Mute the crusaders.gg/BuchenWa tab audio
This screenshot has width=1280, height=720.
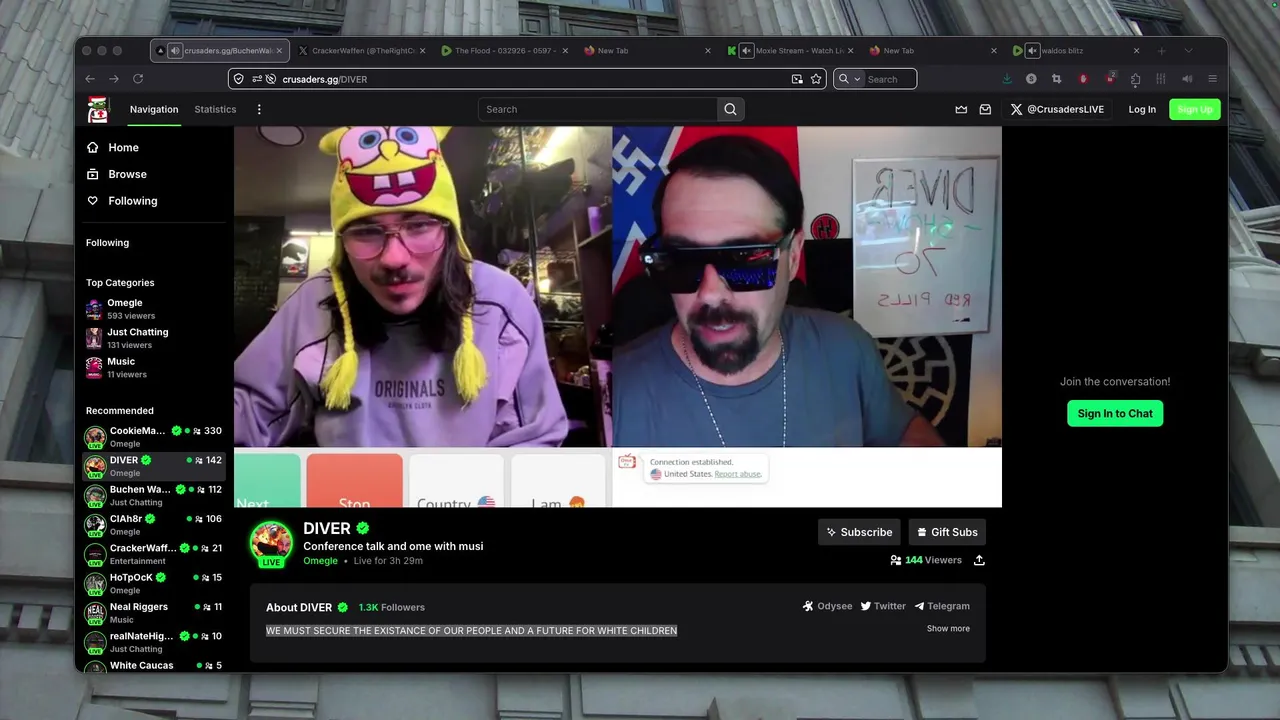coord(175,50)
